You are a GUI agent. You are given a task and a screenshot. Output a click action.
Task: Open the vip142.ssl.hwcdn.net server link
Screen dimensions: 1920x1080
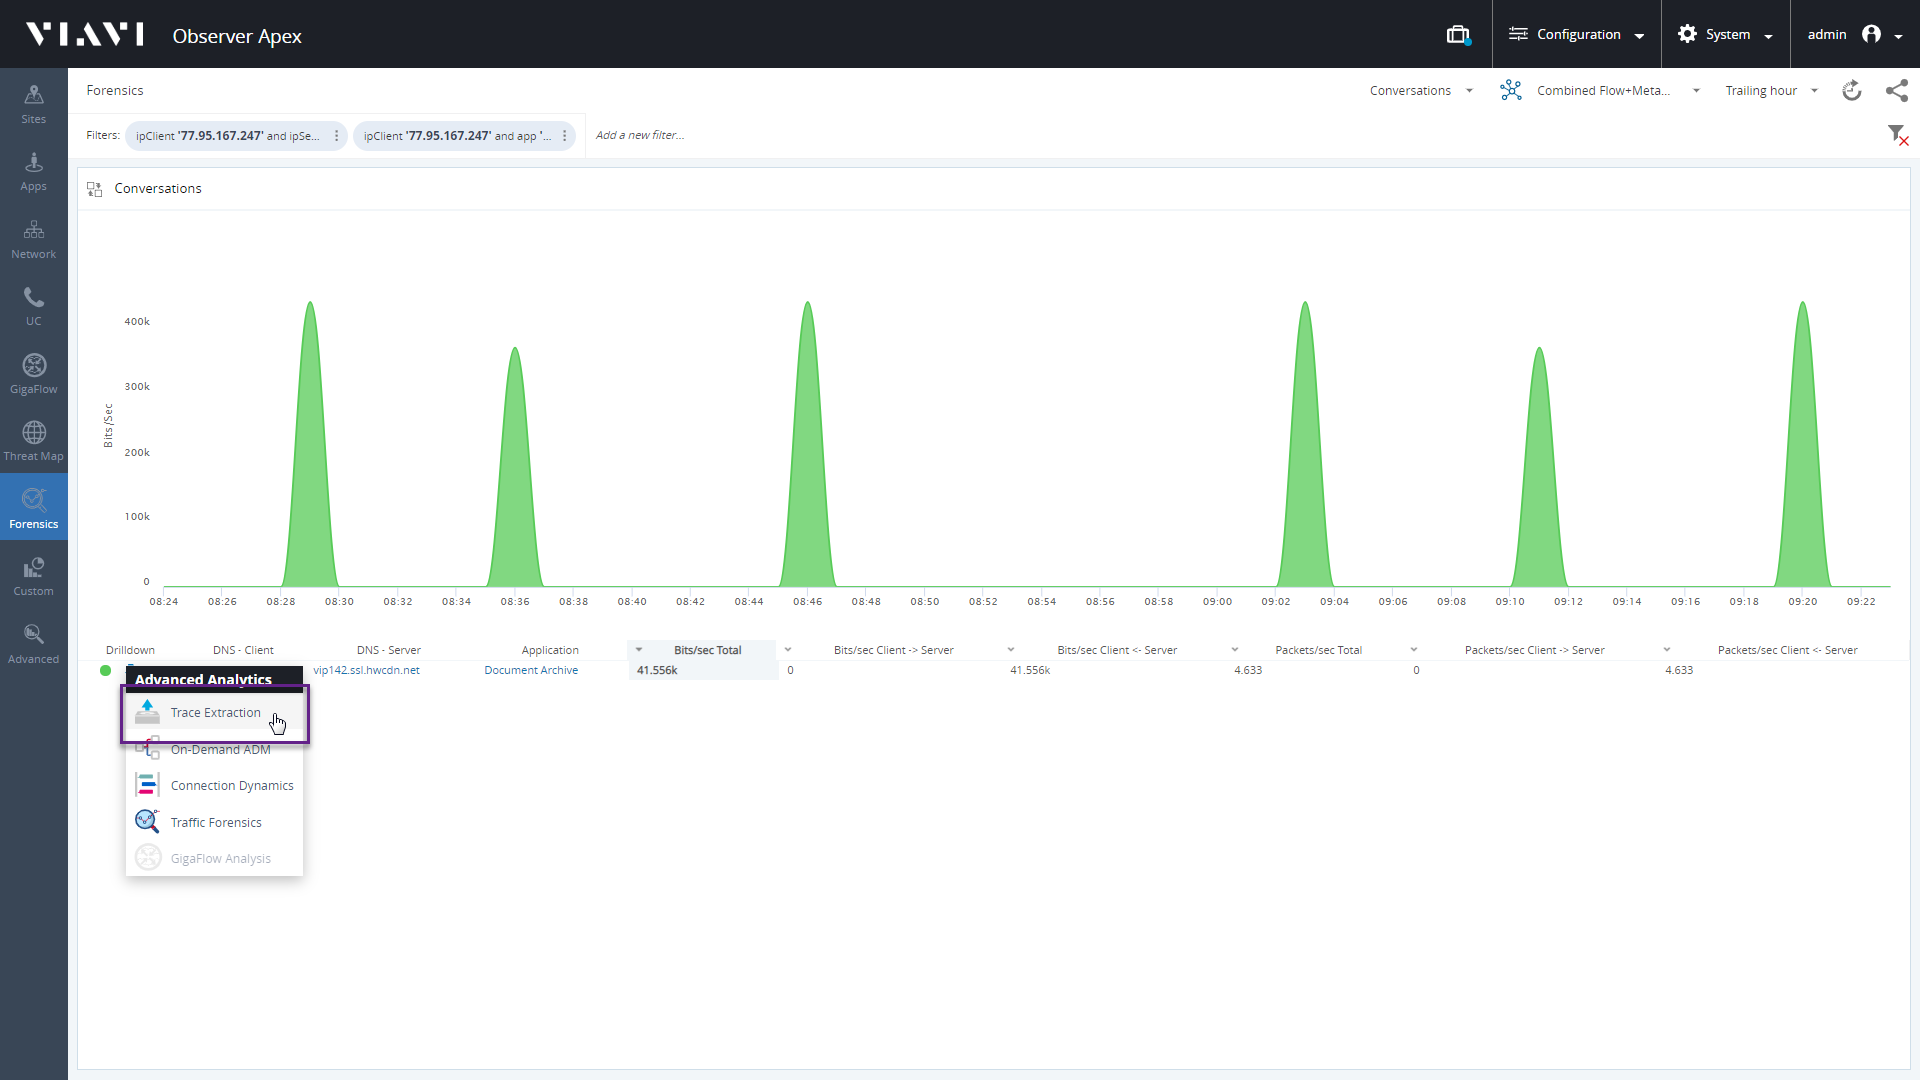(x=366, y=670)
